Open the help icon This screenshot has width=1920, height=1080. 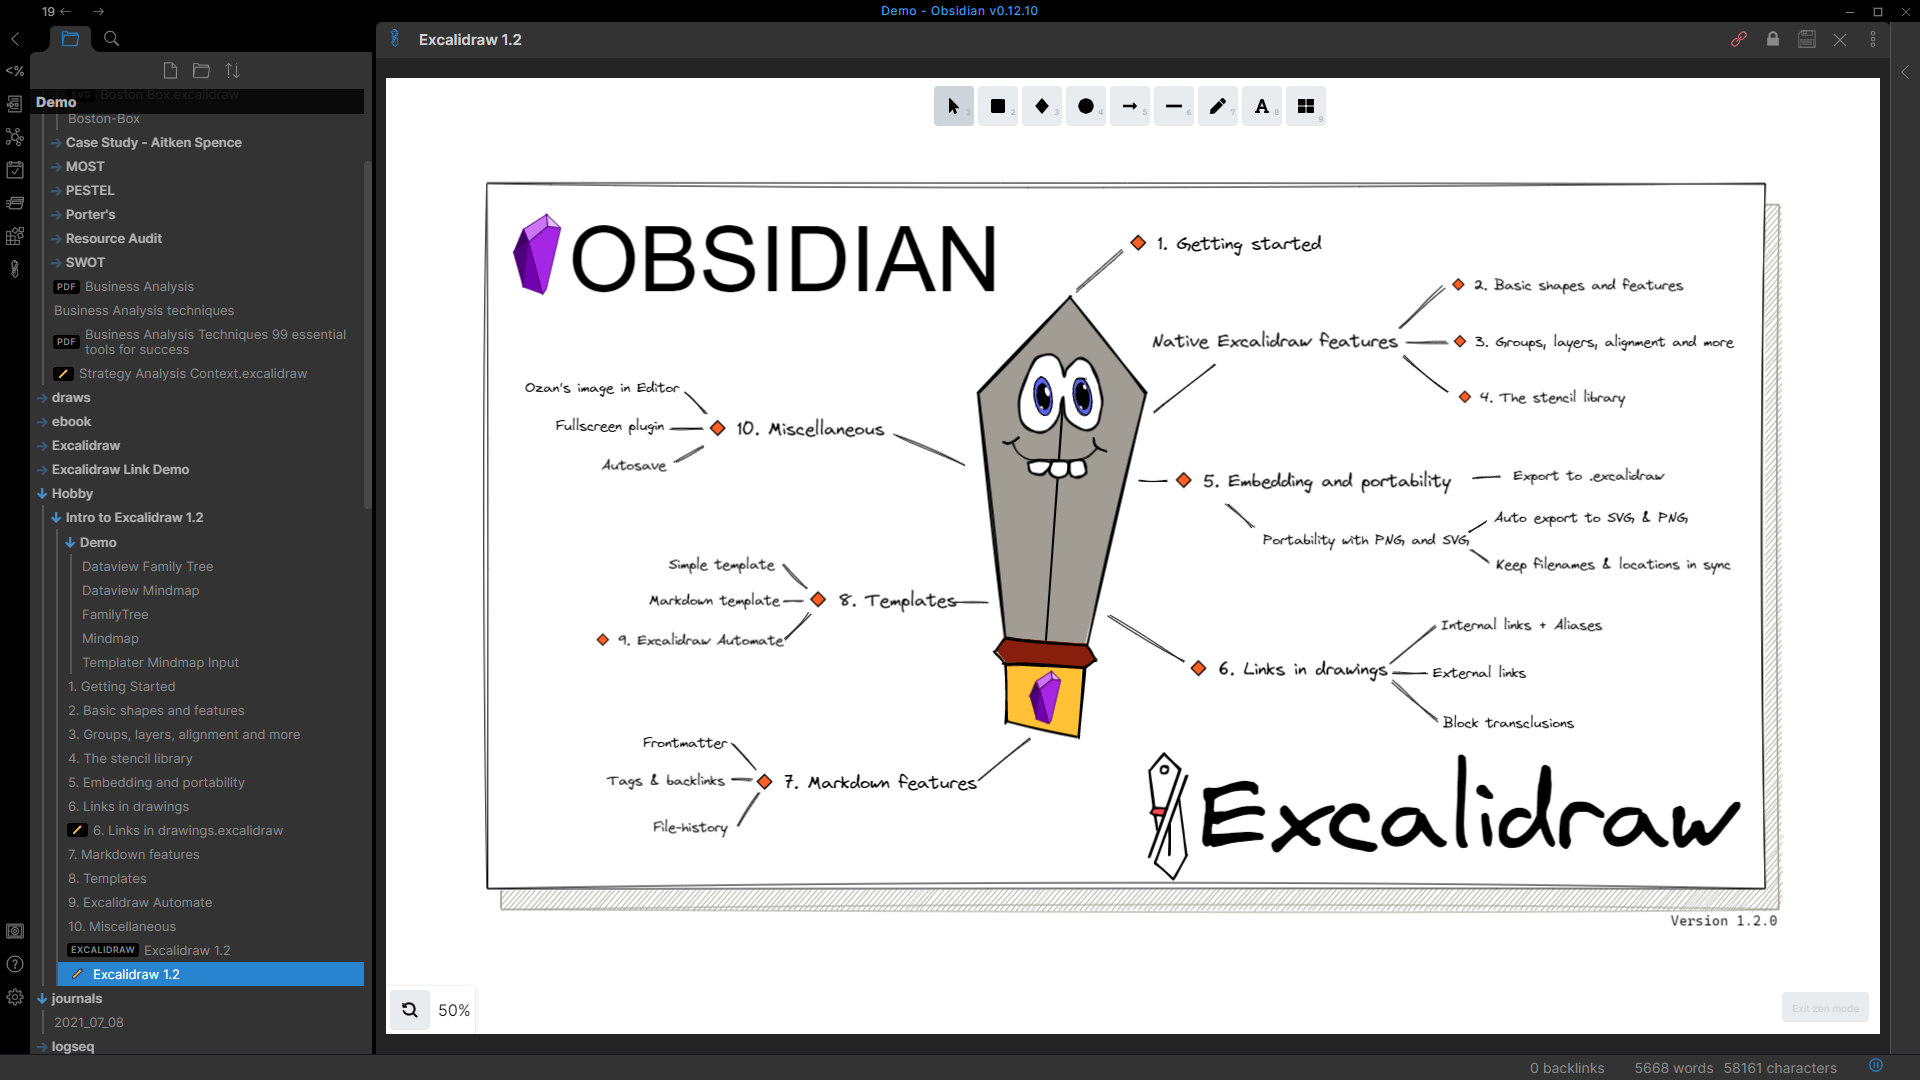(x=15, y=964)
